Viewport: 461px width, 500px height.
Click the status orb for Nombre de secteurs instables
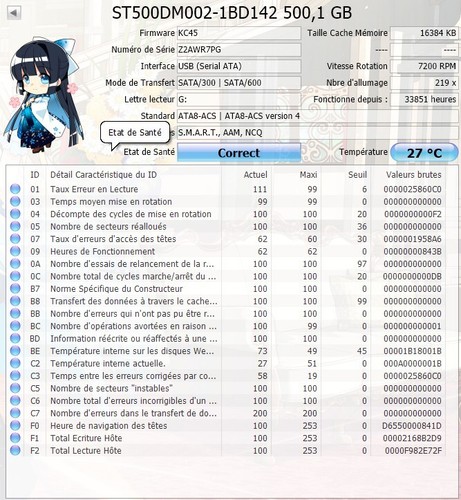coord(15,388)
